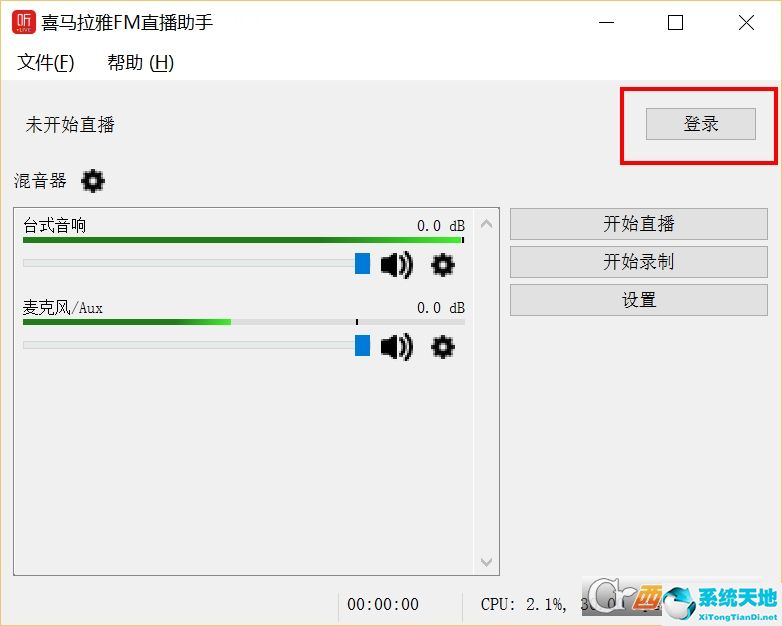Mute the 麦克风/Aux speaker icon
Viewport: 782px width, 626px height.
pos(397,347)
